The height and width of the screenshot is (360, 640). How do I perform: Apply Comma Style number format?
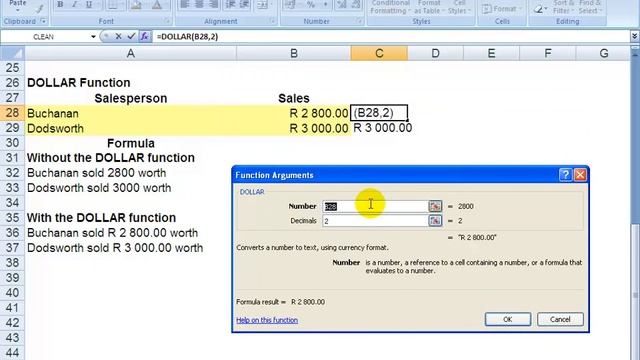325,4
